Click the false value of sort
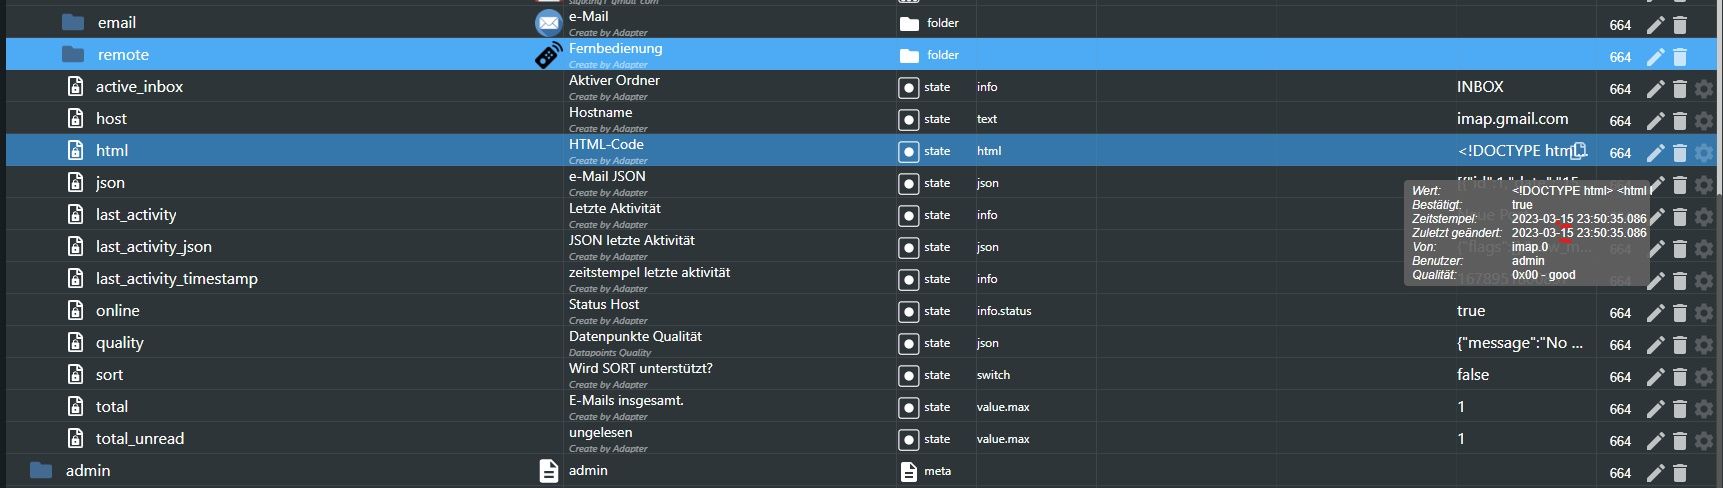Image resolution: width=1723 pixels, height=488 pixels. point(1473,375)
